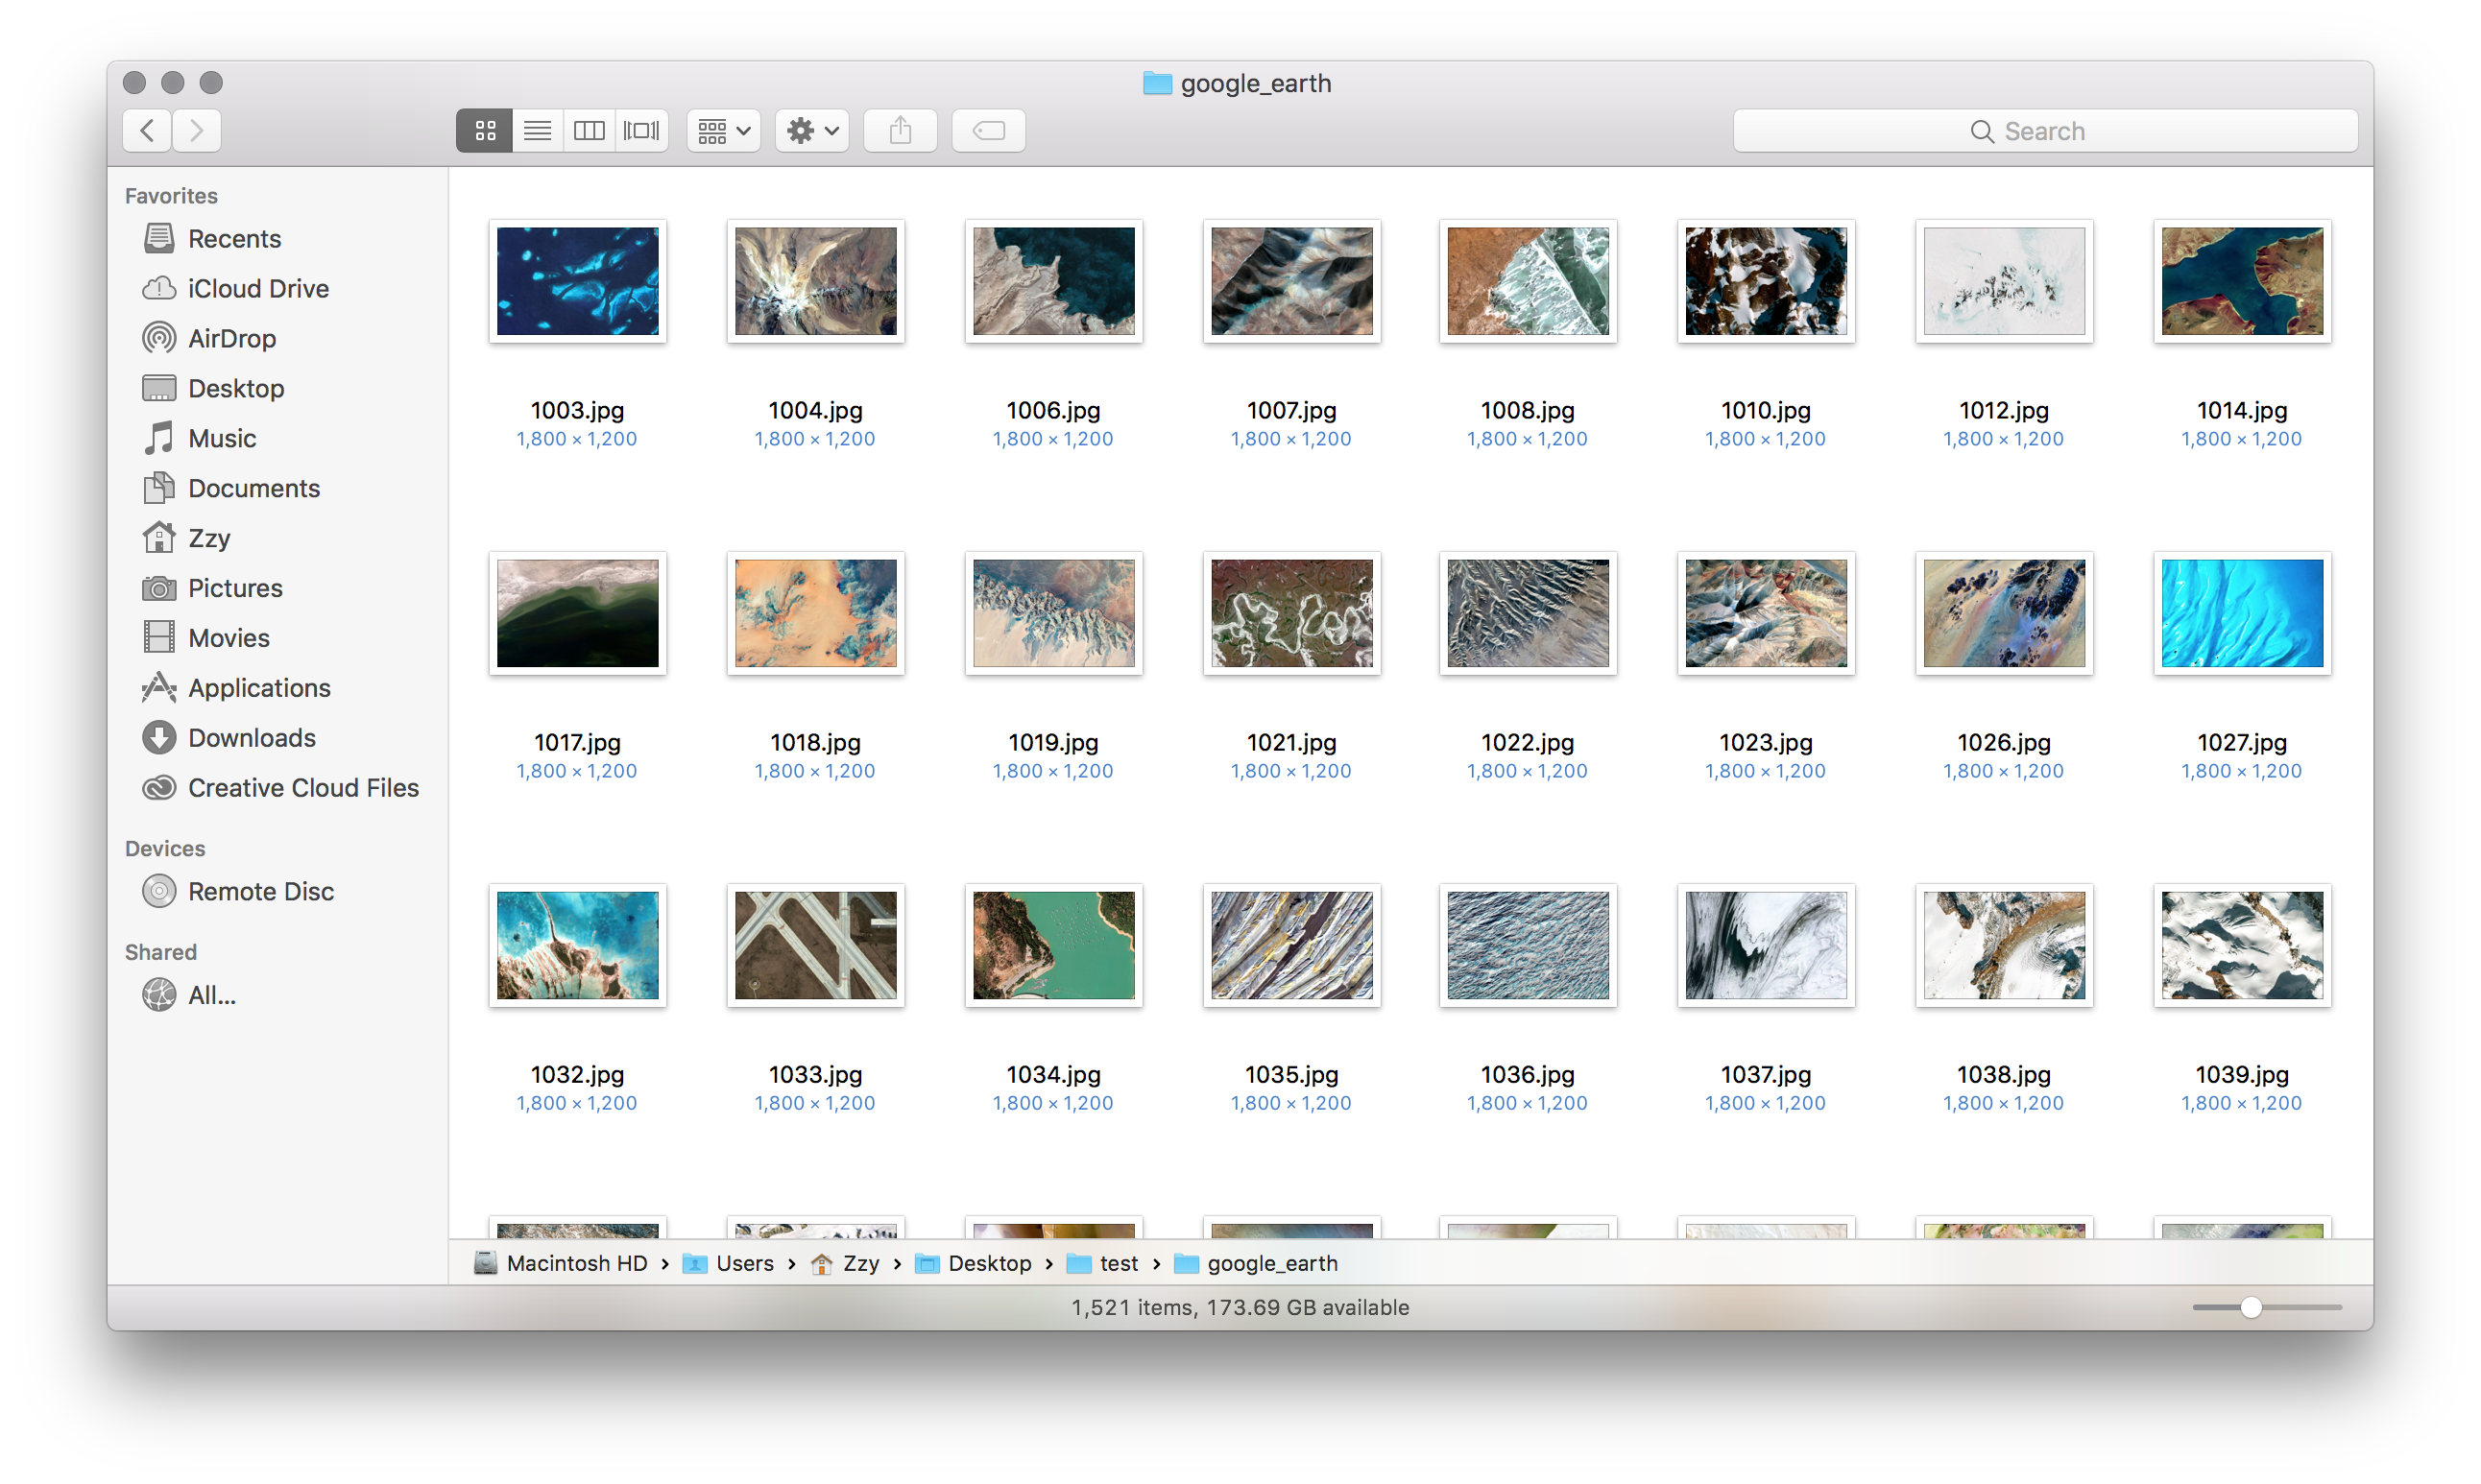Open the Zzy home folder

[x=187, y=539]
